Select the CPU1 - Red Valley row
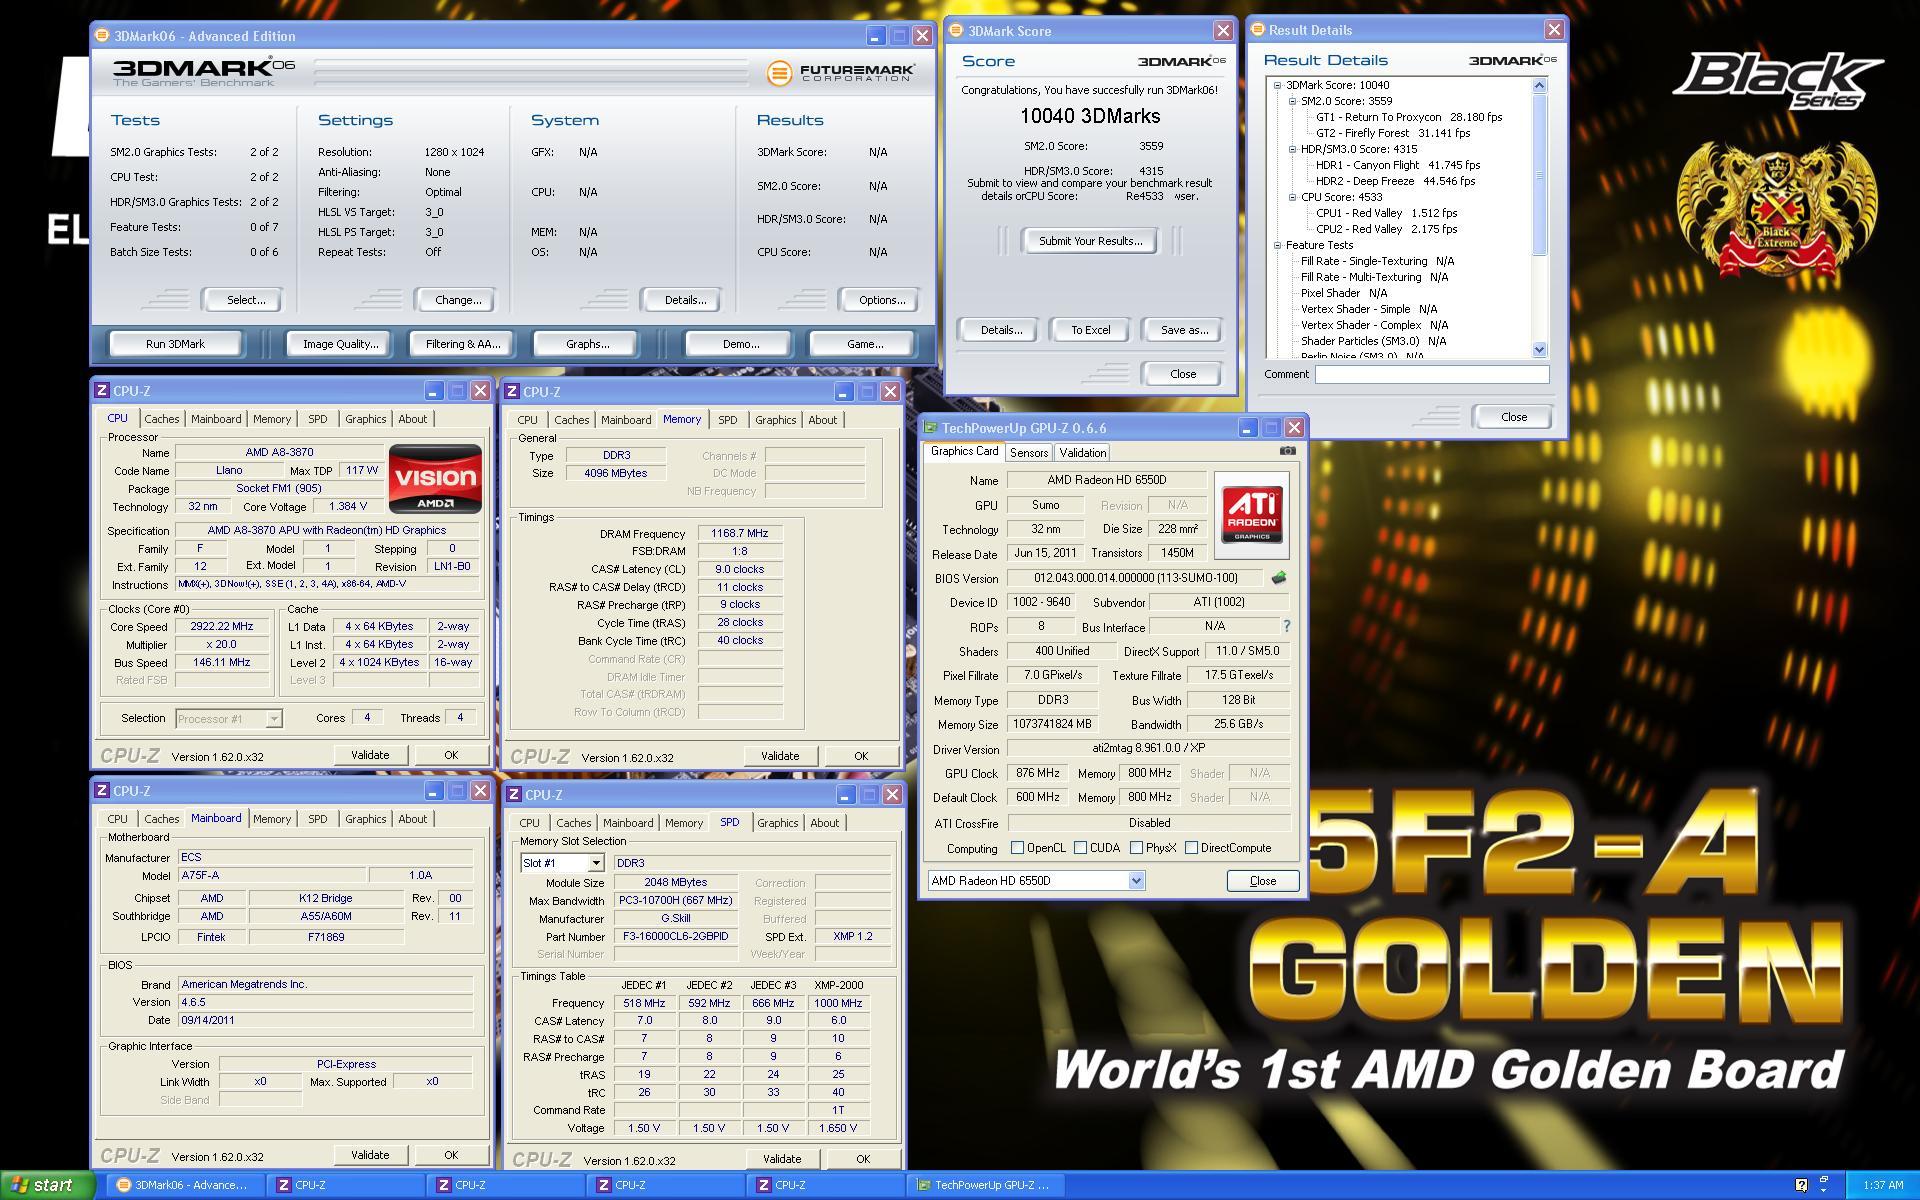 1386,213
